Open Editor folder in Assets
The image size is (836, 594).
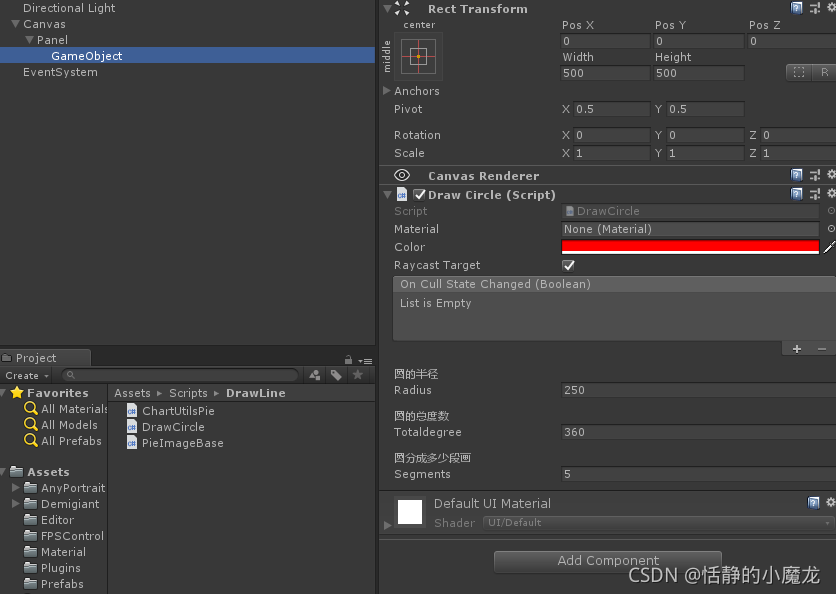click(x=49, y=520)
